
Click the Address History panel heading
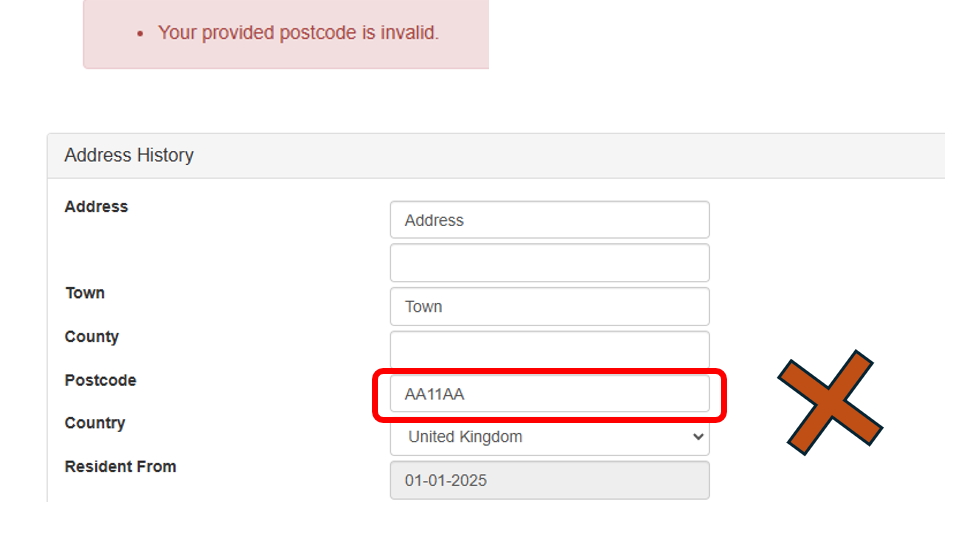129,156
